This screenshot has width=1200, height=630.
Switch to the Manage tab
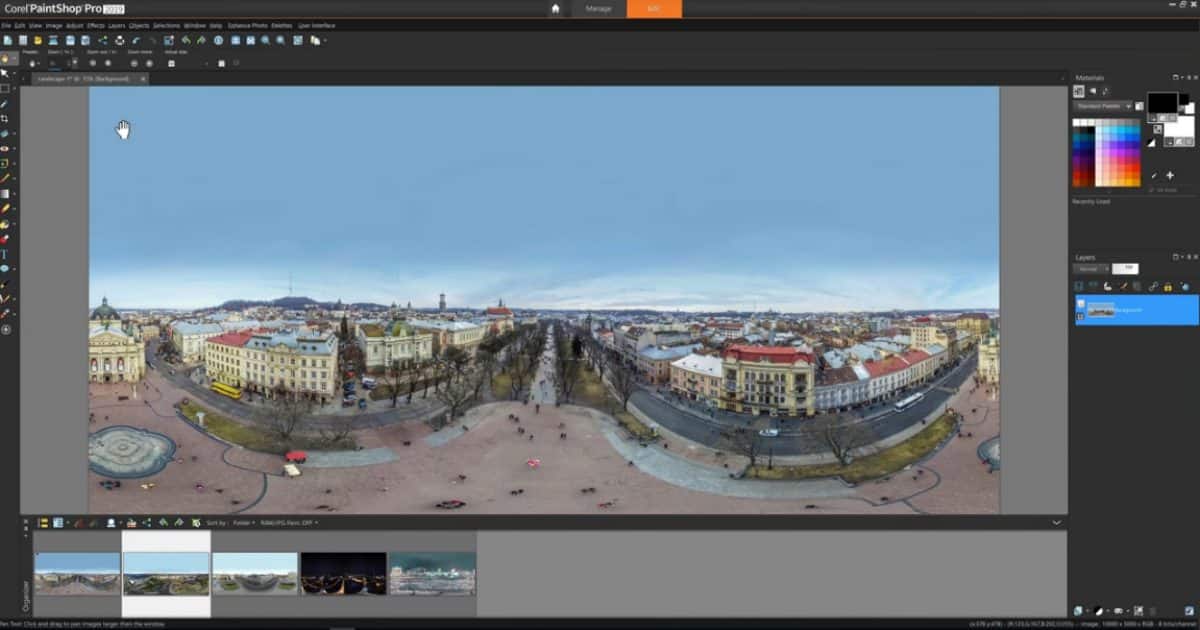597,8
